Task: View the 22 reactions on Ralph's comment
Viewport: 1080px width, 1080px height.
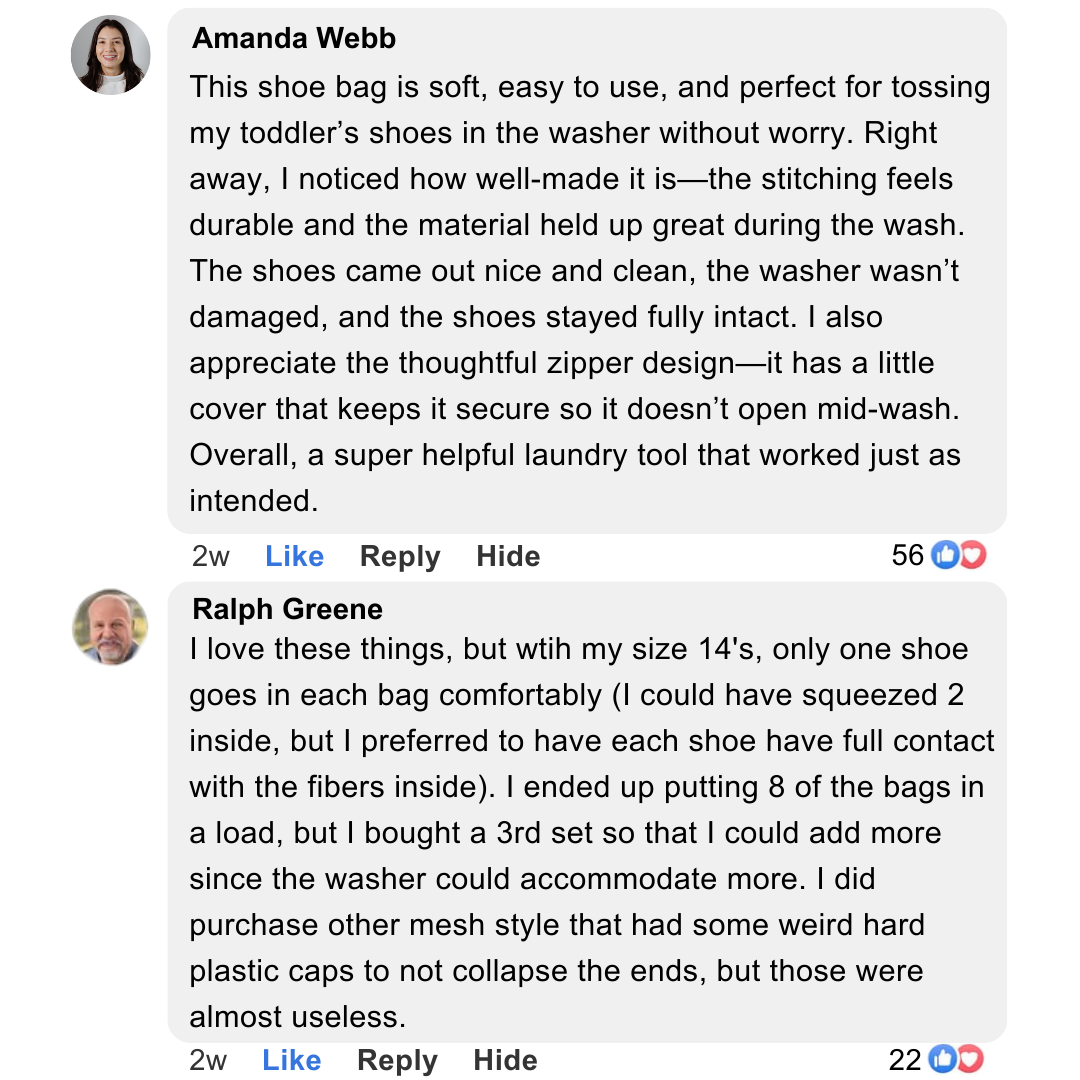Action: [905, 1059]
